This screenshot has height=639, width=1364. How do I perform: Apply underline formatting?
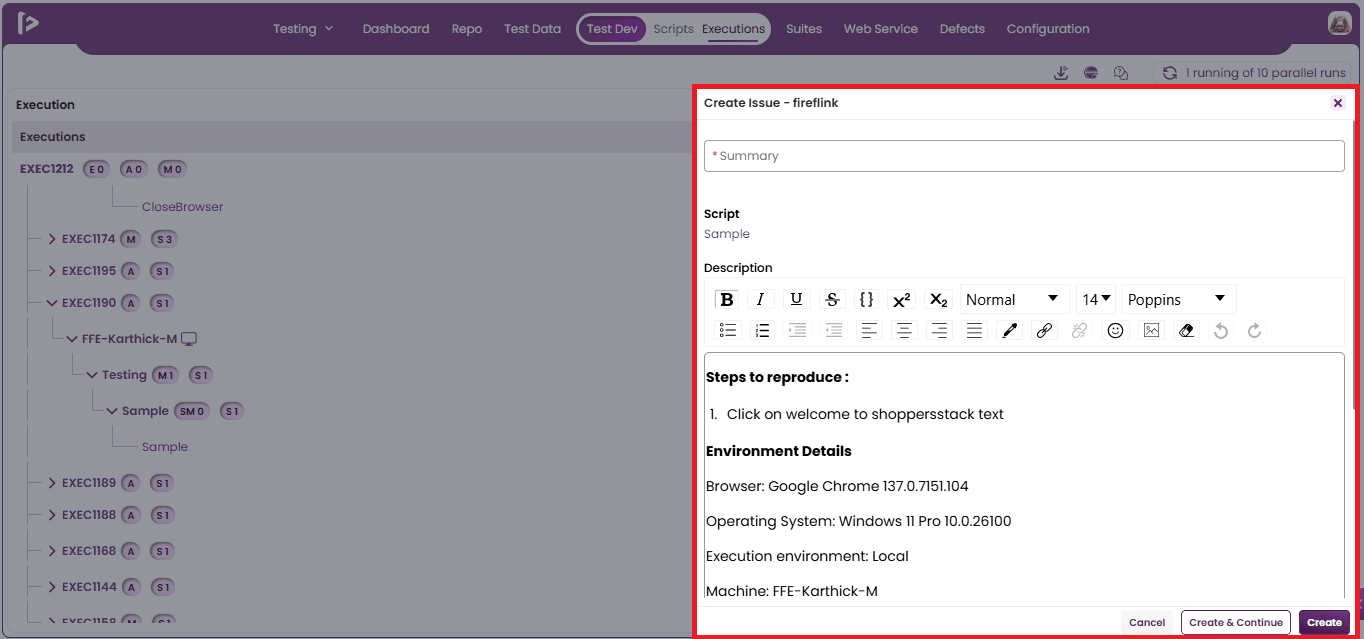coord(796,299)
